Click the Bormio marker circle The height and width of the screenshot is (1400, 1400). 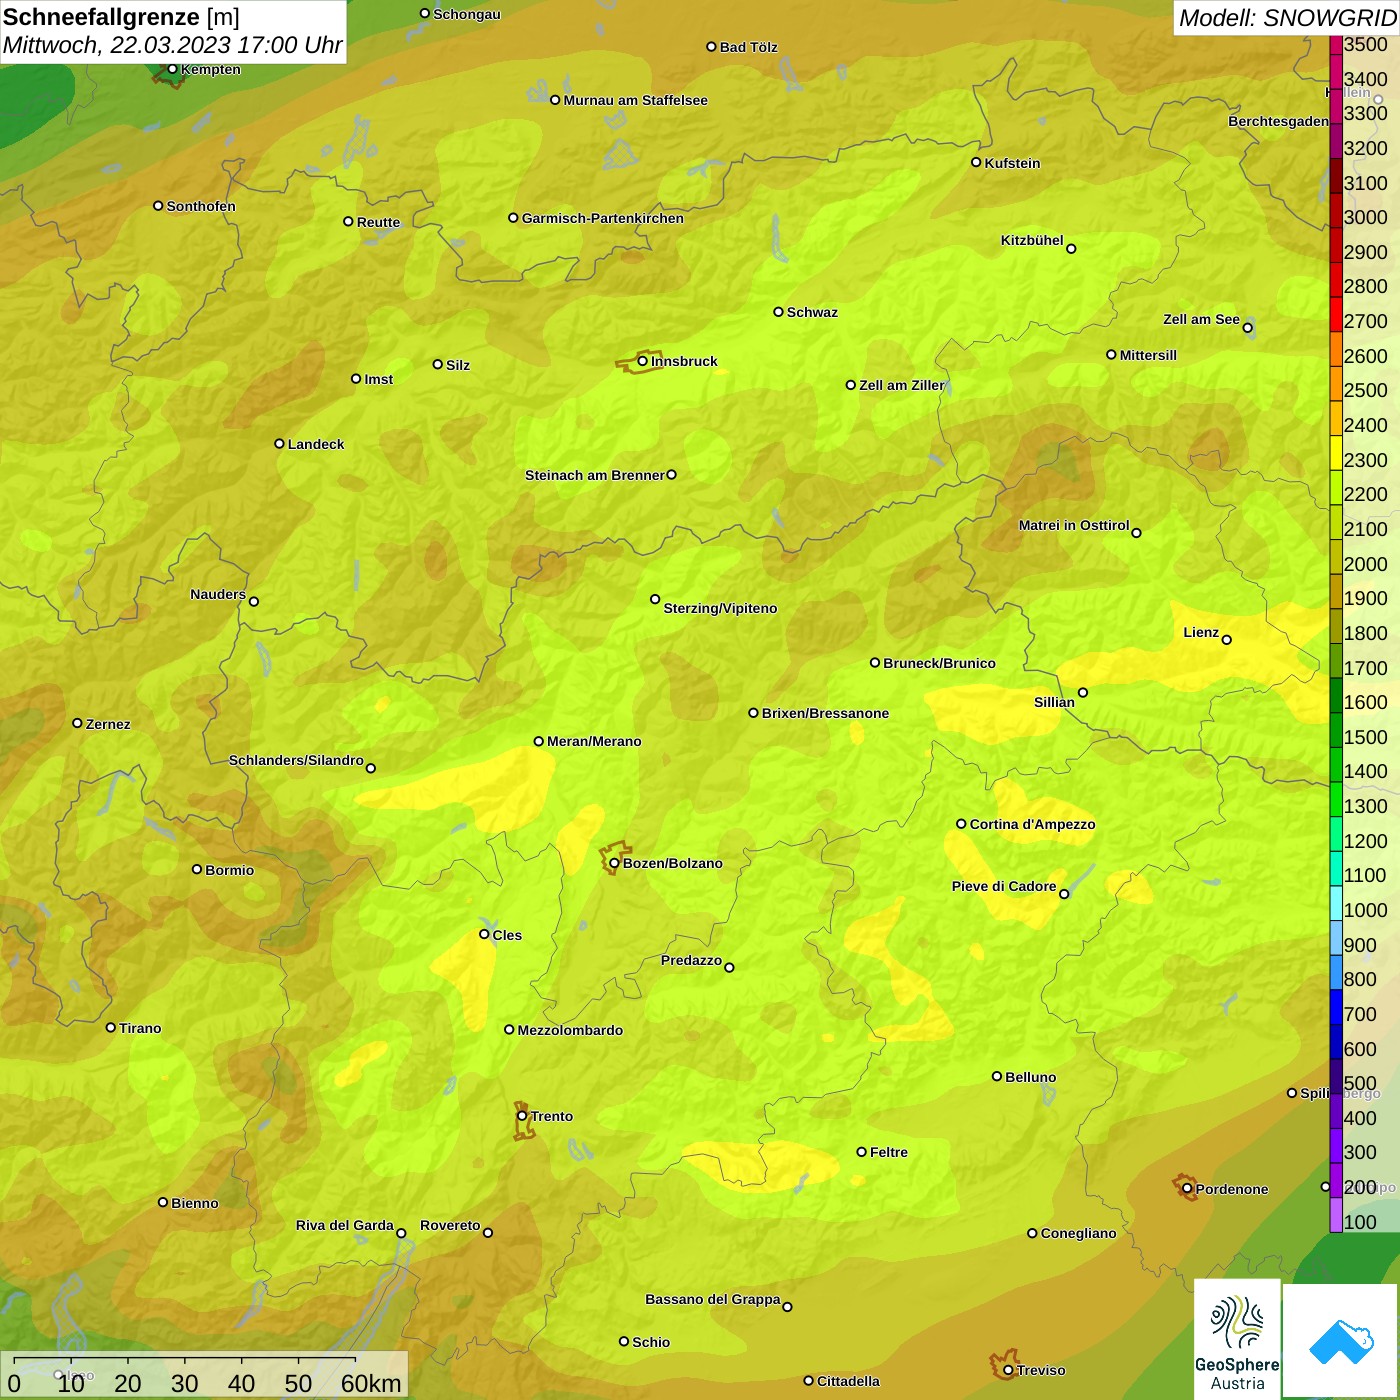pos(197,869)
